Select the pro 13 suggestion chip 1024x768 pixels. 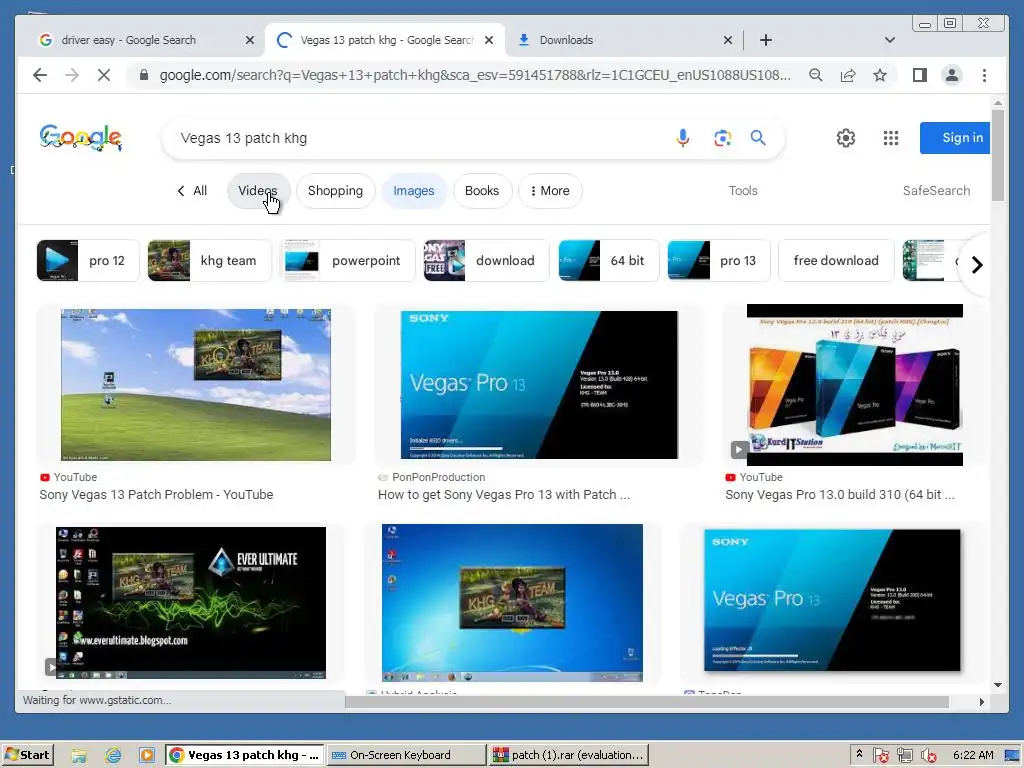point(718,261)
